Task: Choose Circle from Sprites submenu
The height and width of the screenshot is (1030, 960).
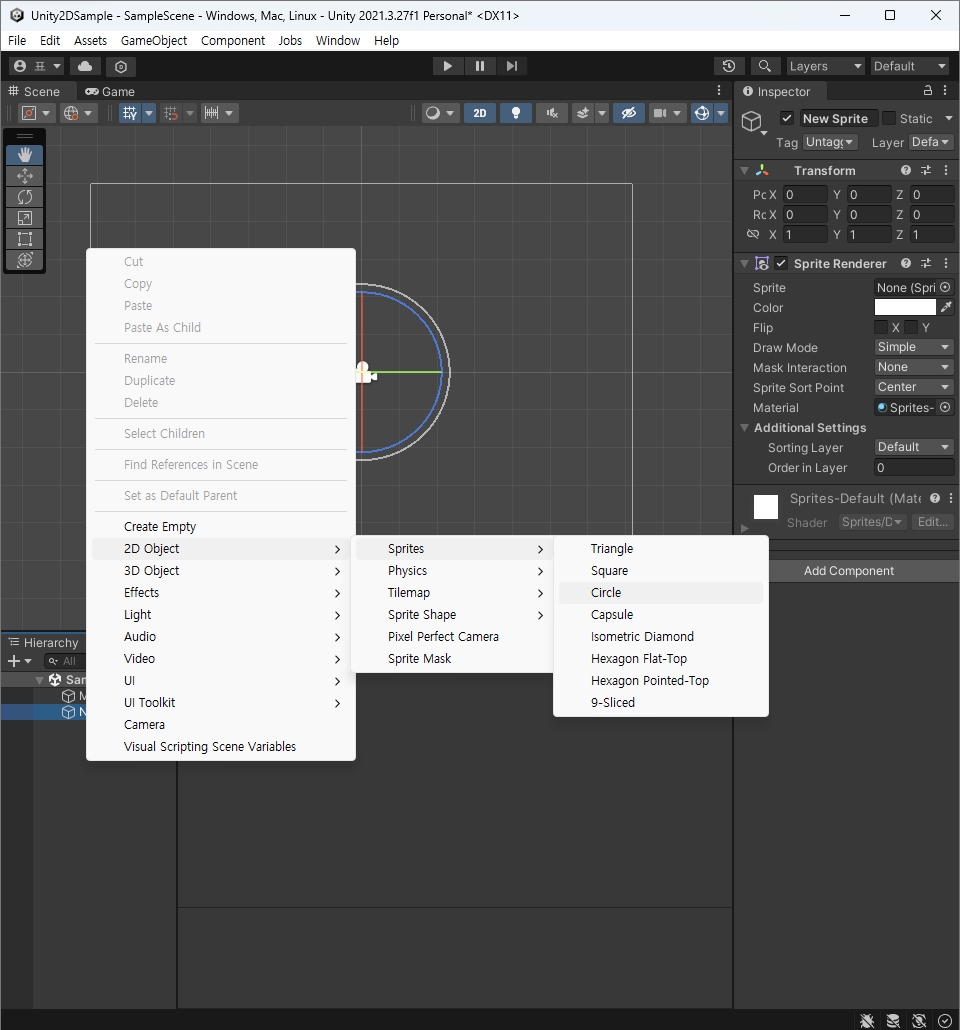Action: coord(660,593)
